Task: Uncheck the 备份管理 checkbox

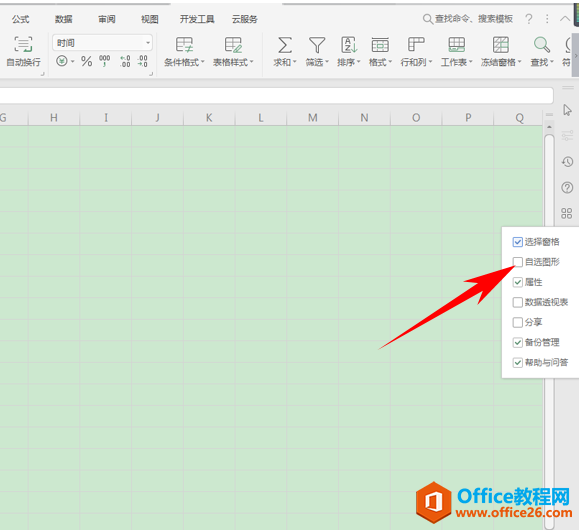Action: click(517, 342)
